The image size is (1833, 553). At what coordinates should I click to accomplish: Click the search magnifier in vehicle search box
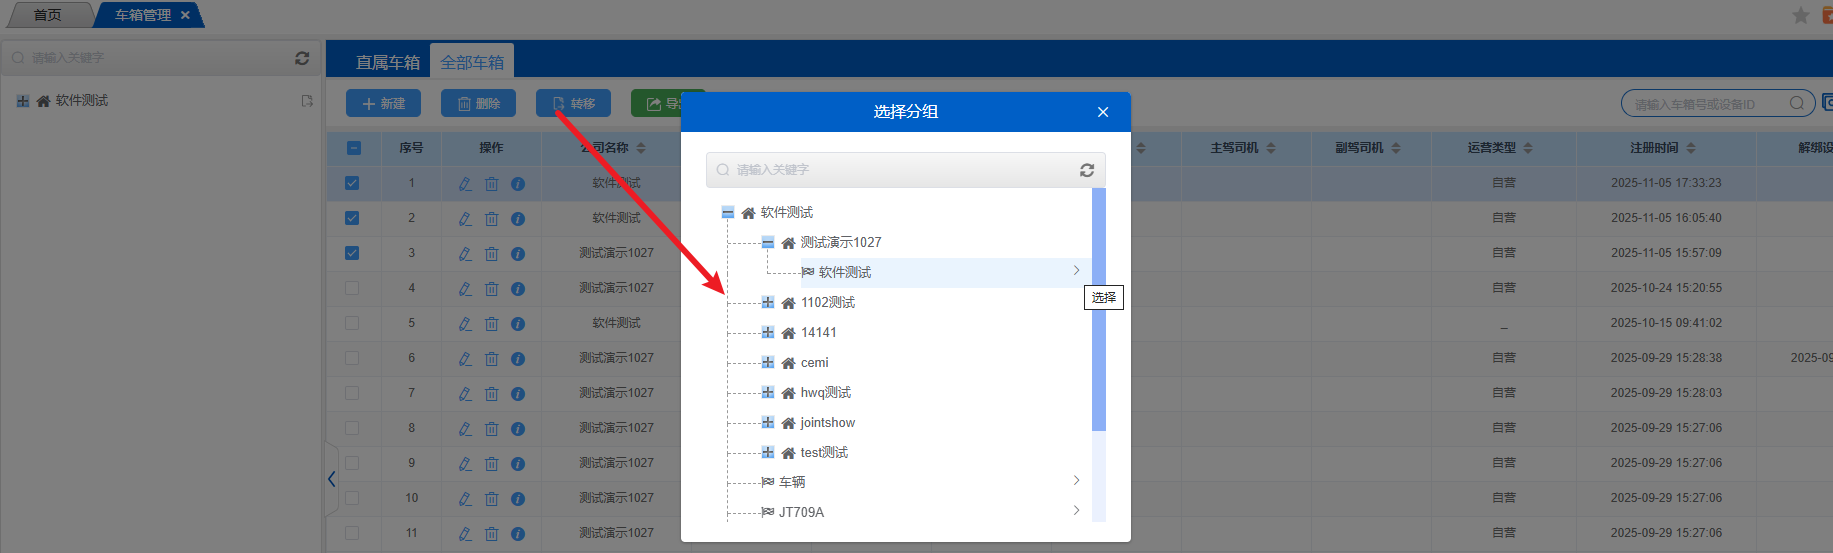pyautogui.click(x=1796, y=103)
